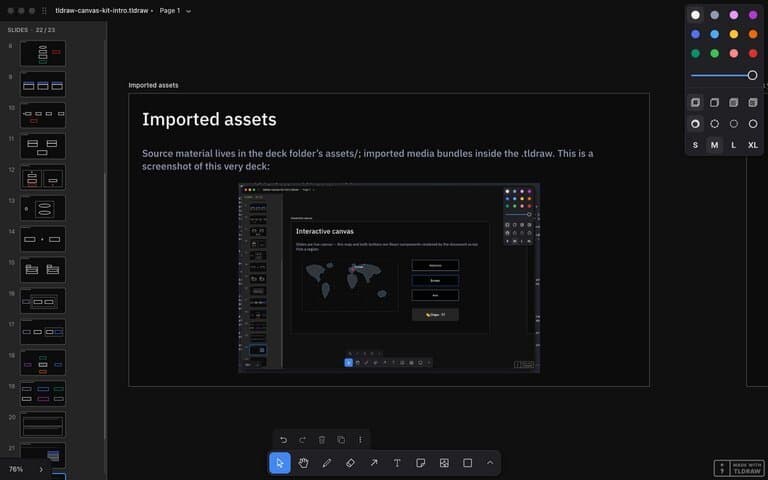Select the second fill style option
The image size is (768, 480).
715,102
